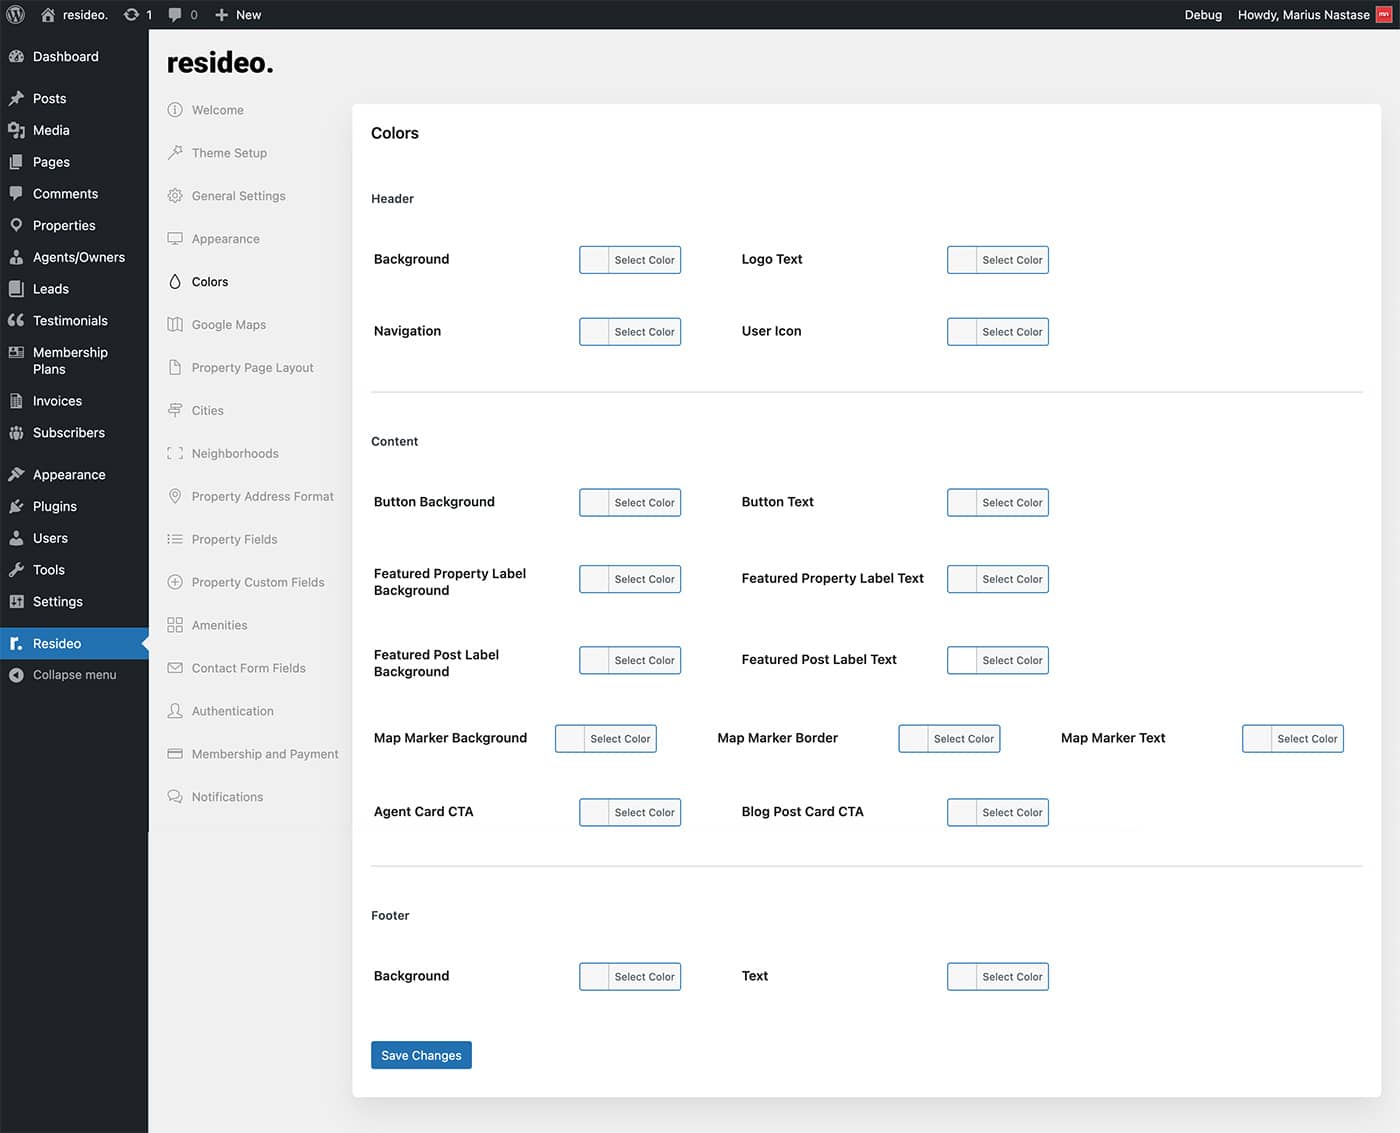Click the WordPress logo icon
Viewport: 1400px width, 1133px height.
pos(16,15)
